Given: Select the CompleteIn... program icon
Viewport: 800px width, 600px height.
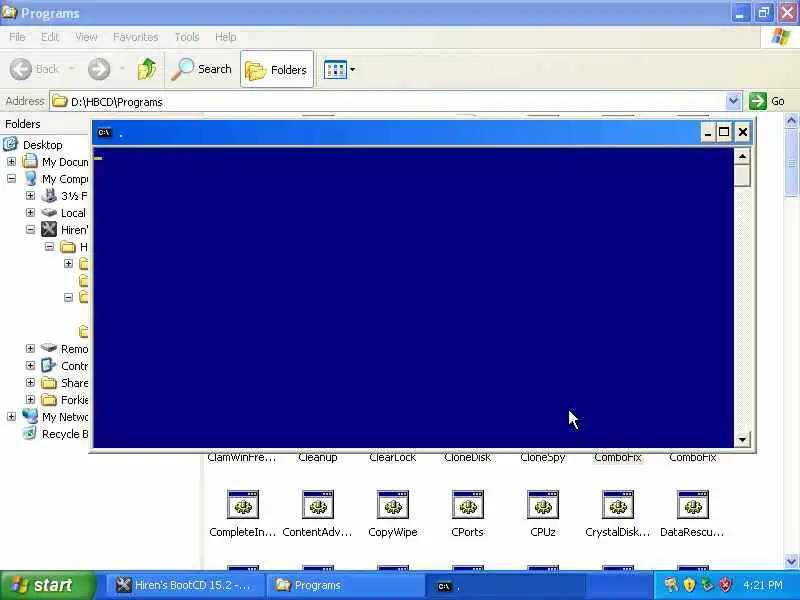Looking at the screenshot, I should [243, 505].
